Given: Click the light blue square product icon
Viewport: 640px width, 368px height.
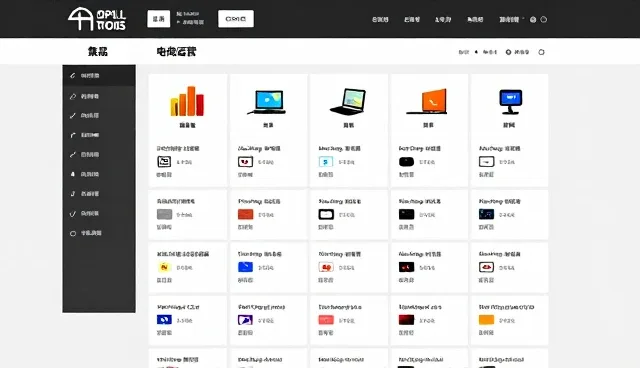Looking at the screenshot, I should pyautogui.click(x=326, y=162).
